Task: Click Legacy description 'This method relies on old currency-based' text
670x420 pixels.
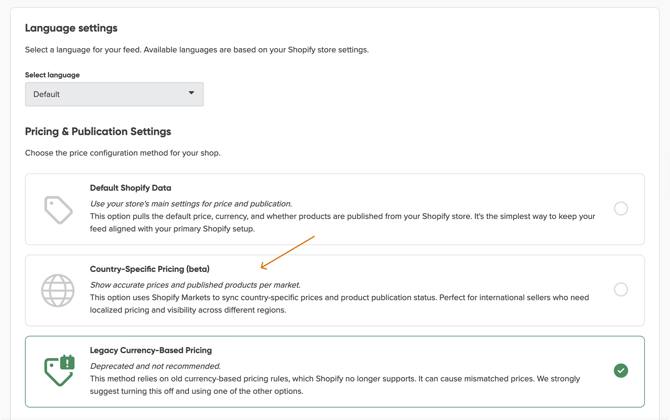Action: coord(335,385)
